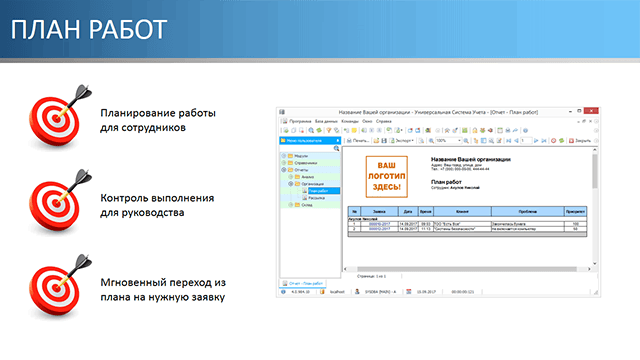The height and width of the screenshot is (360, 640).
Task: Select the Рассылка report item
Action: (x=316, y=198)
